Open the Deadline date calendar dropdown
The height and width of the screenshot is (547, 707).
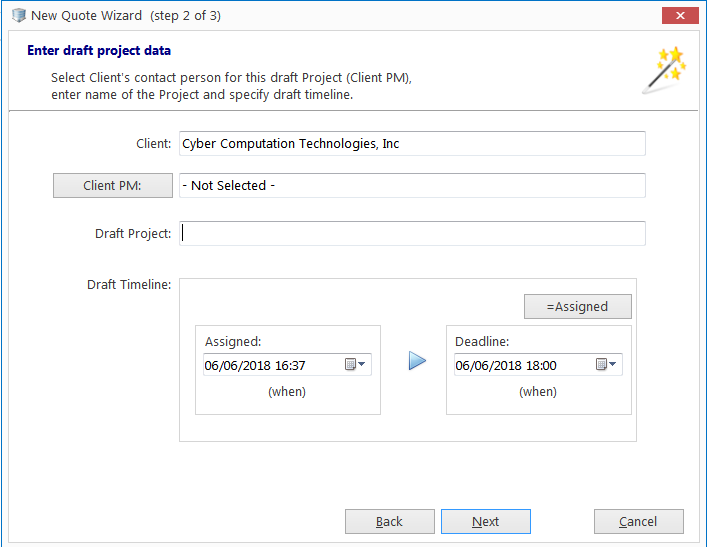(612, 364)
